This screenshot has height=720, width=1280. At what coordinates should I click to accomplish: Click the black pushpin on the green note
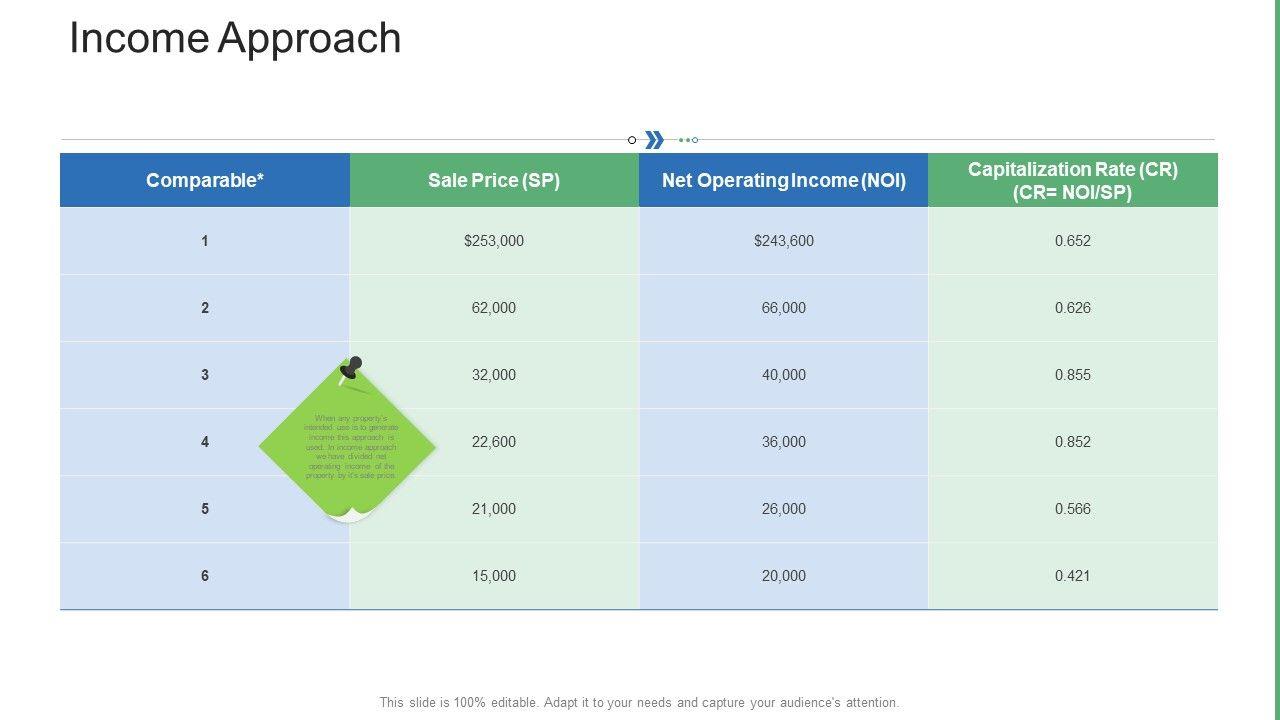pos(351,368)
